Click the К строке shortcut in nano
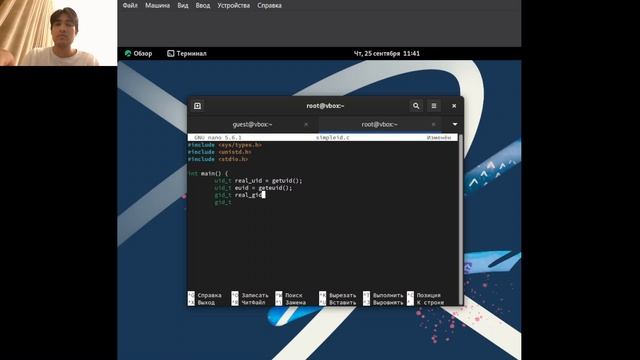The height and width of the screenshot is (360, 640). click(426, 302)
